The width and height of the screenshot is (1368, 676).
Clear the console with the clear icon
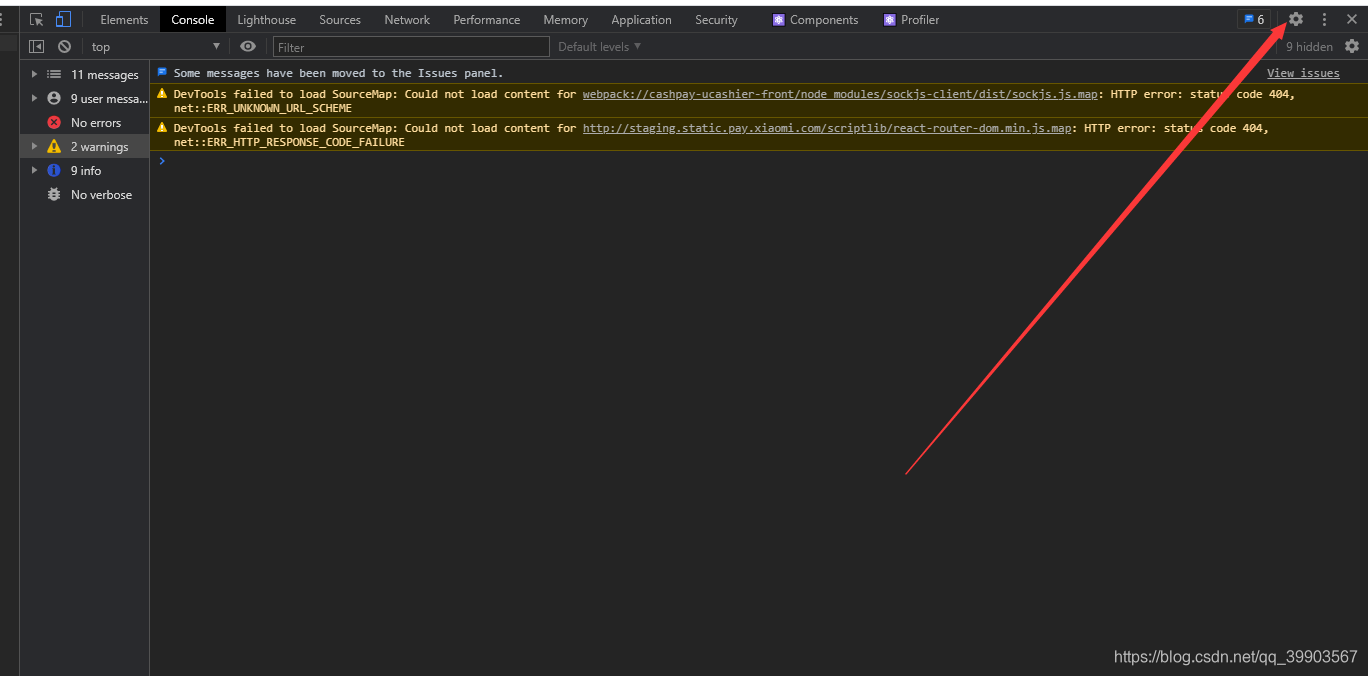coord(64,46)
